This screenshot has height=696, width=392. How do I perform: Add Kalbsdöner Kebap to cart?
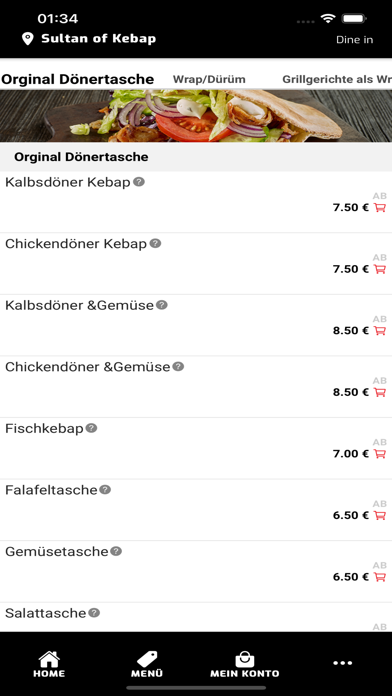pyautogui.click(x=380, y=207)
